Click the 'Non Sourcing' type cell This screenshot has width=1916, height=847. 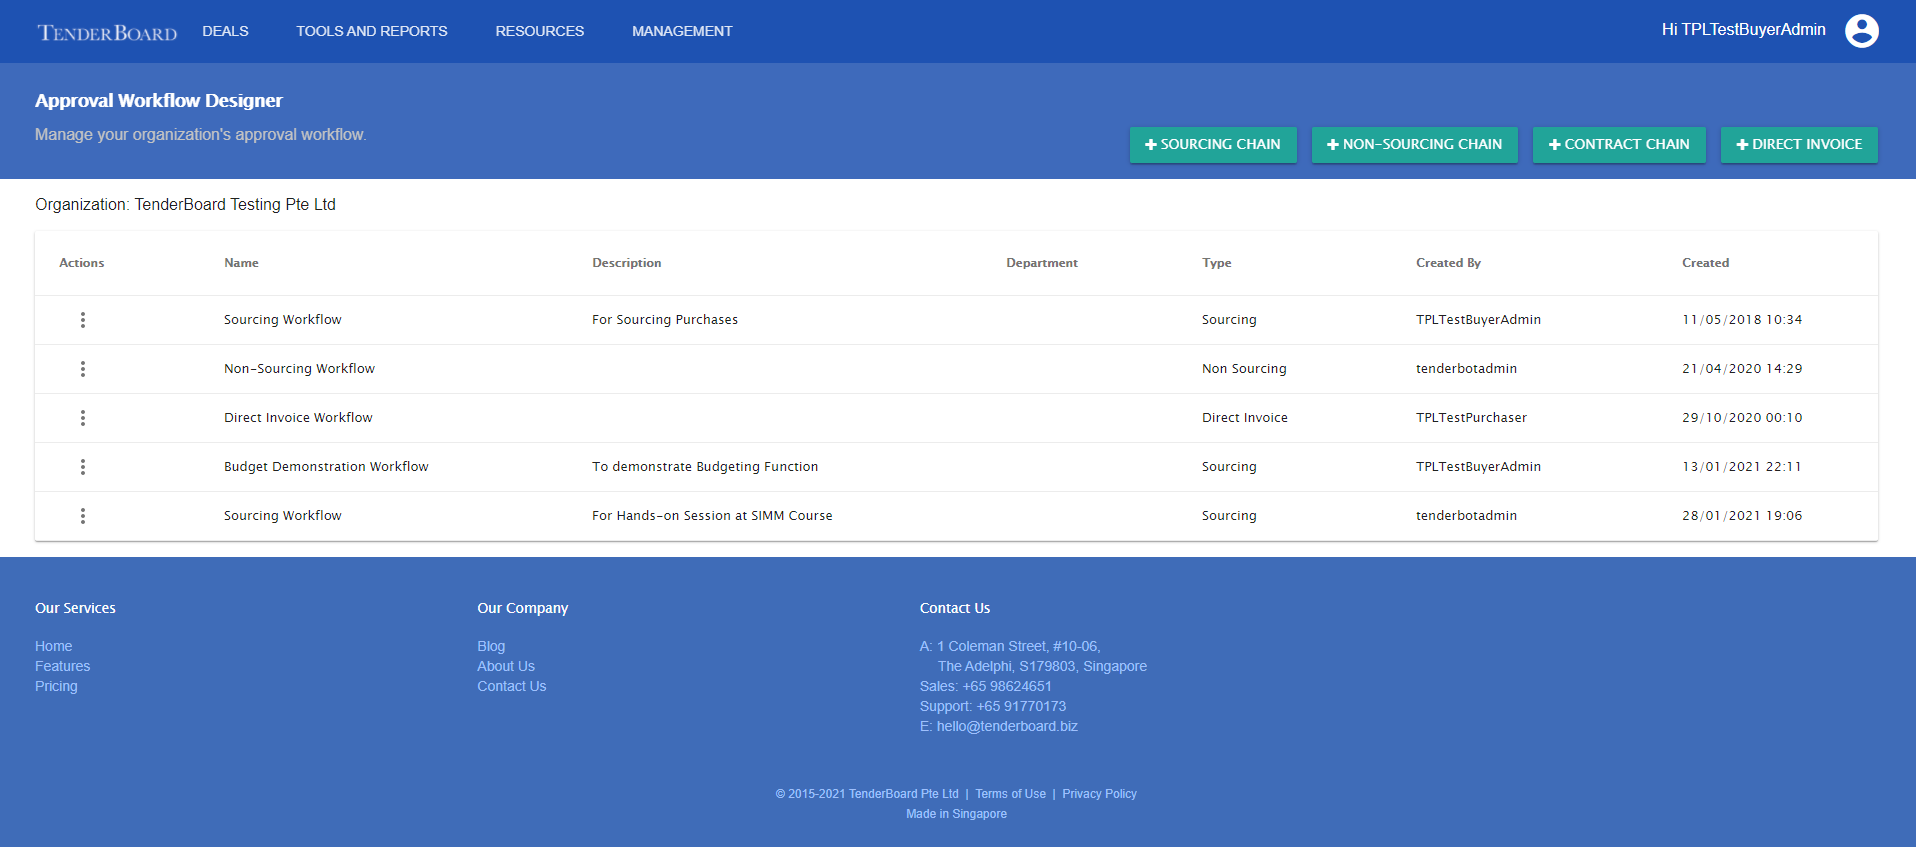pos(1244,369)
